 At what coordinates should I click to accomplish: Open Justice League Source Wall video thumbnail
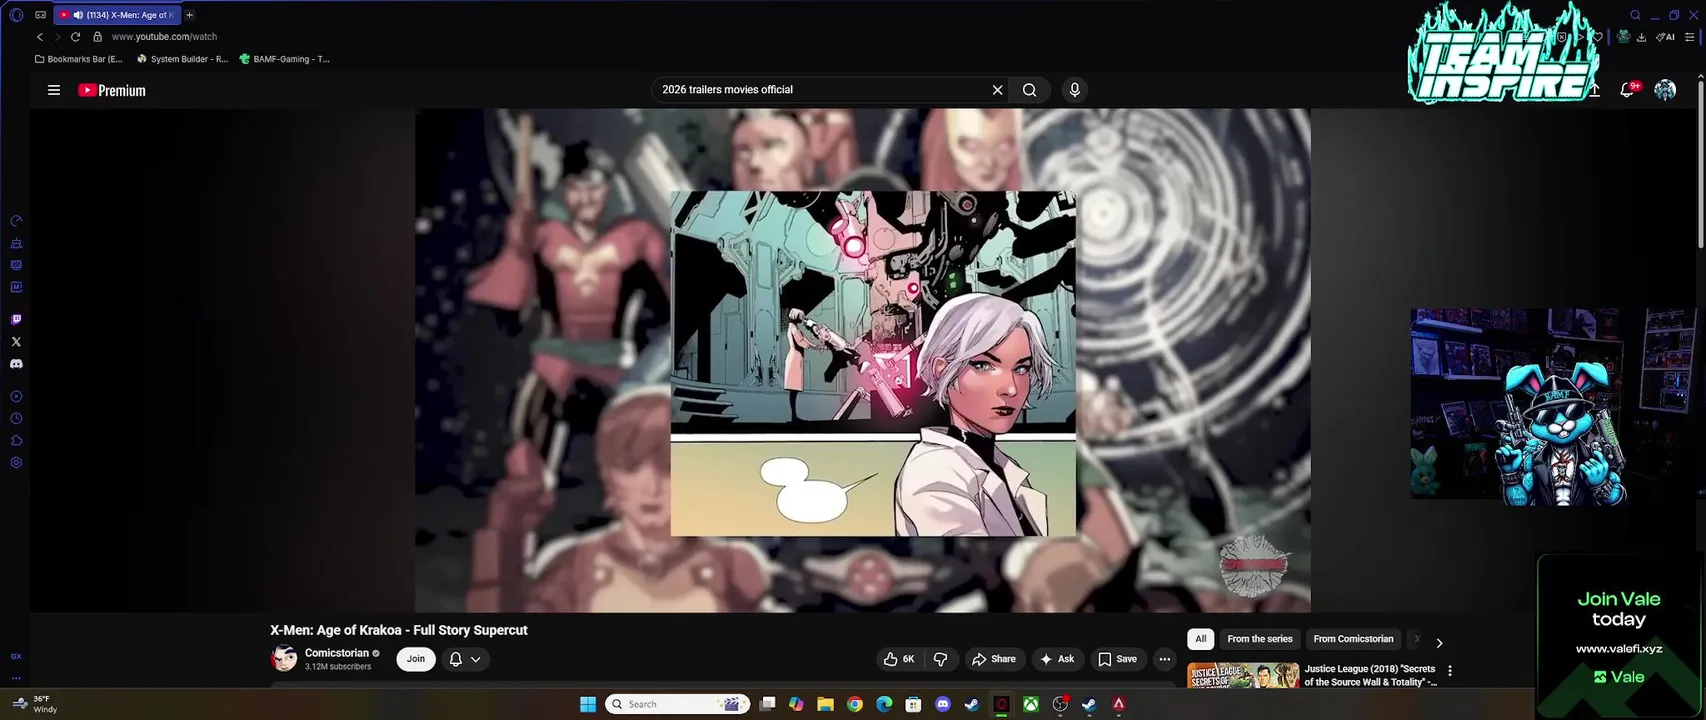pos(1243,676)
